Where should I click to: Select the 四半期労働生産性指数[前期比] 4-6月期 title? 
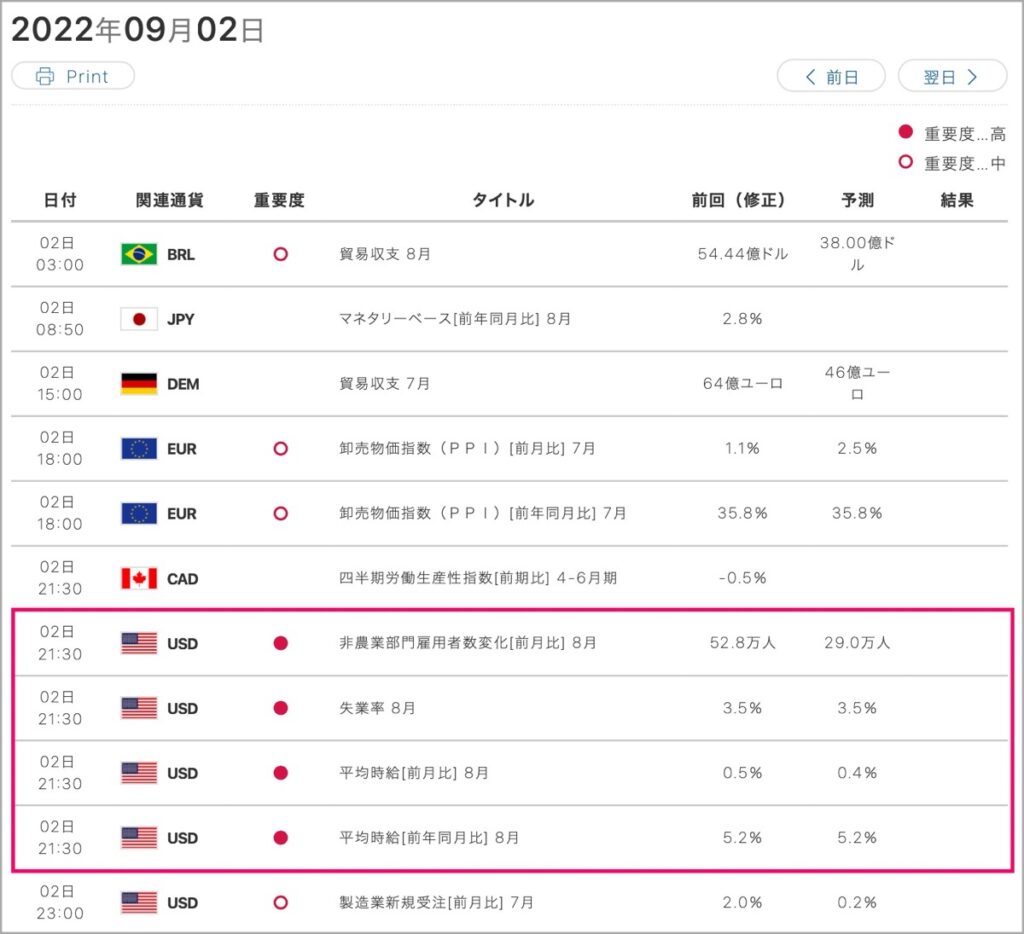point(478,578)
